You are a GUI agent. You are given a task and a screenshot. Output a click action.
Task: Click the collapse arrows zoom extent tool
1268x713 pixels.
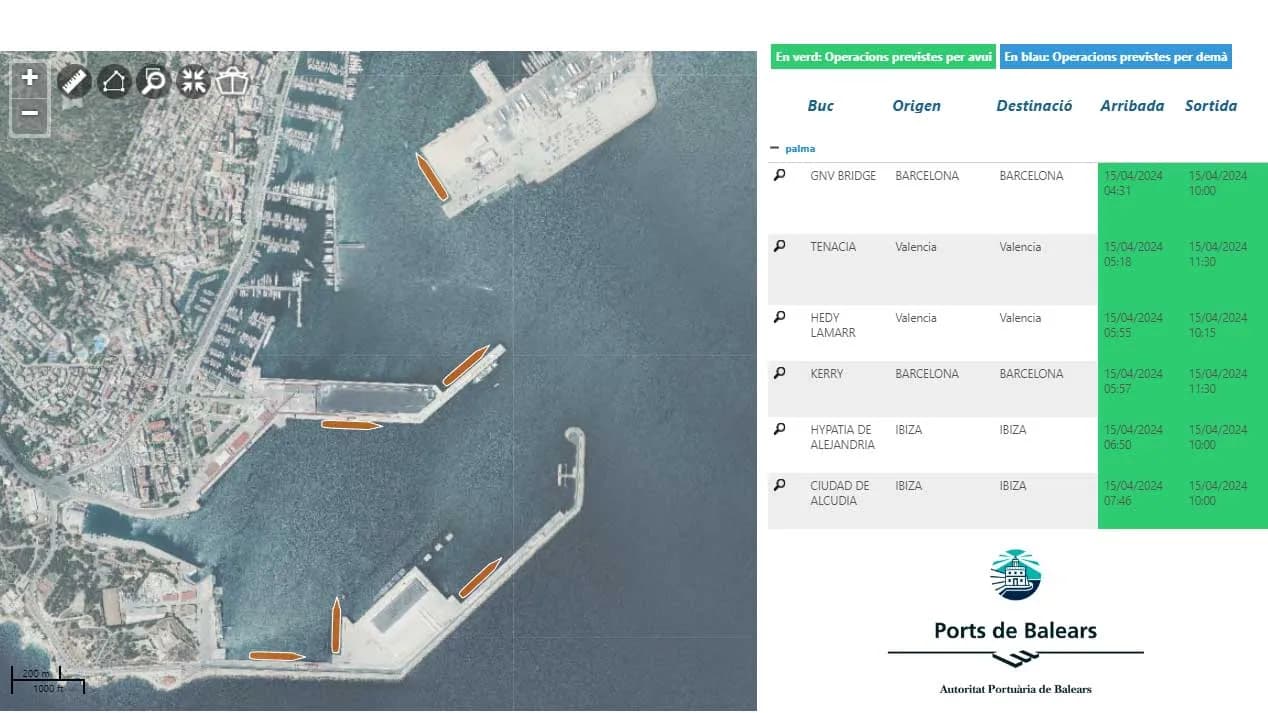(x=193, y=81)
